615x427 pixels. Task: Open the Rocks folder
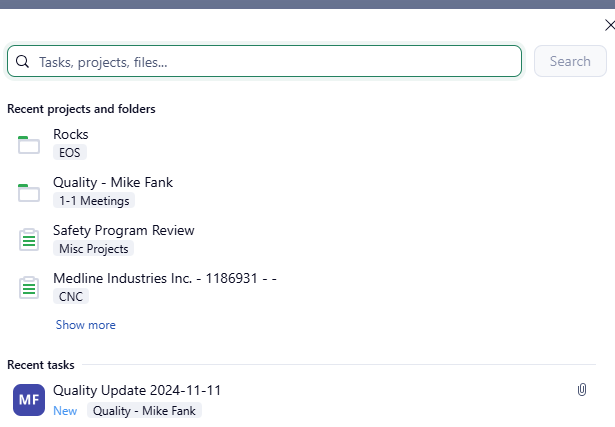71,134
